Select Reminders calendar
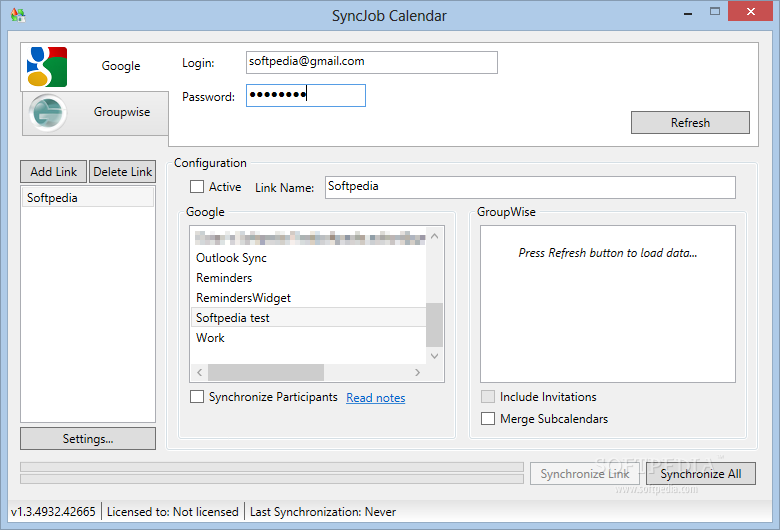 coord(309,278)
